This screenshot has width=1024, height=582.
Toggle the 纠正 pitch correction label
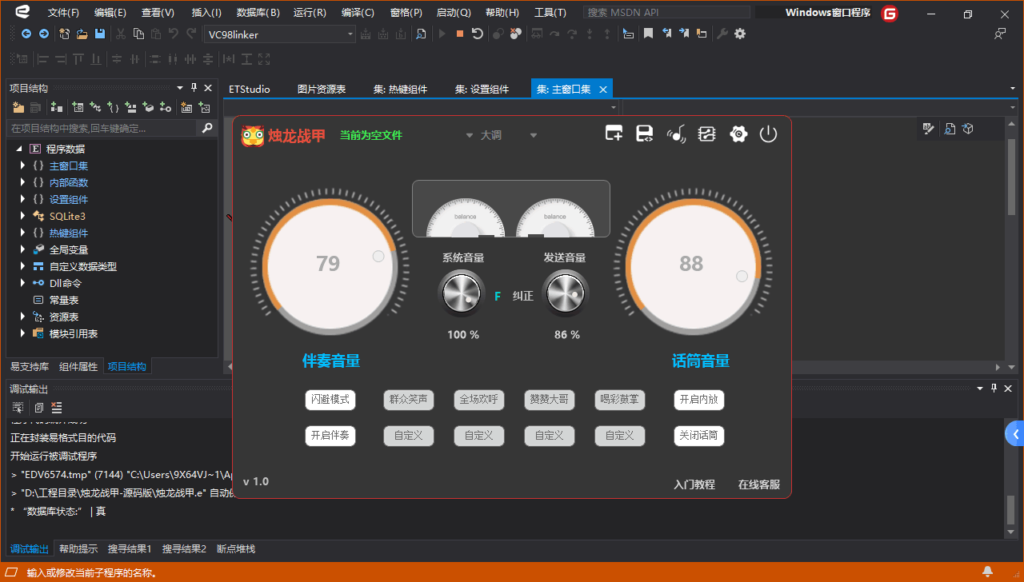[522, 296]
